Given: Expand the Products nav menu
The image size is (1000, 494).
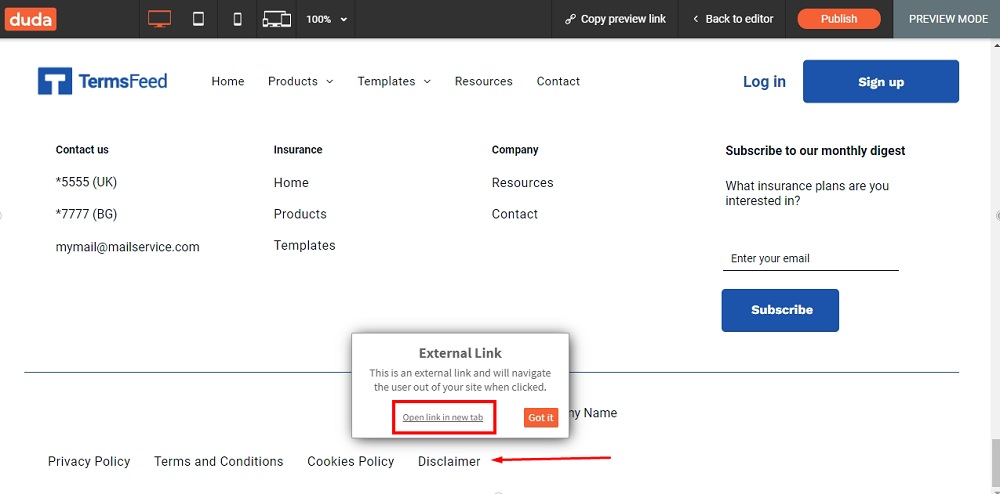Looking at the screenshot, I should pos(300,81).
